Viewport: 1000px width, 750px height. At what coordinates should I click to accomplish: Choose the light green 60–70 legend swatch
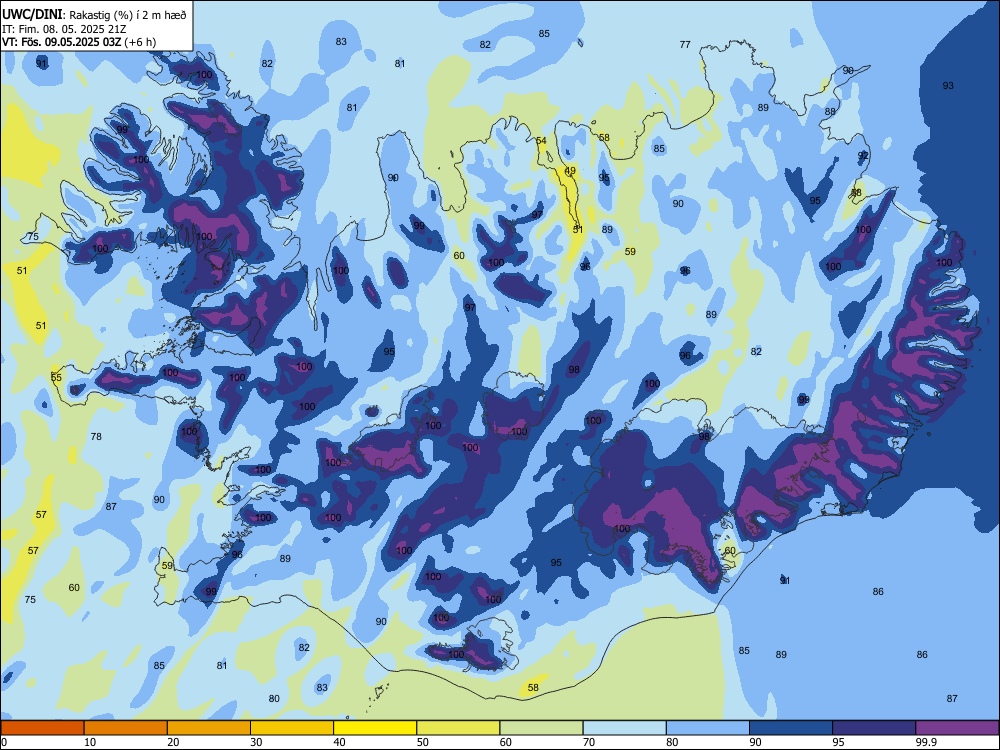(541, 728)
